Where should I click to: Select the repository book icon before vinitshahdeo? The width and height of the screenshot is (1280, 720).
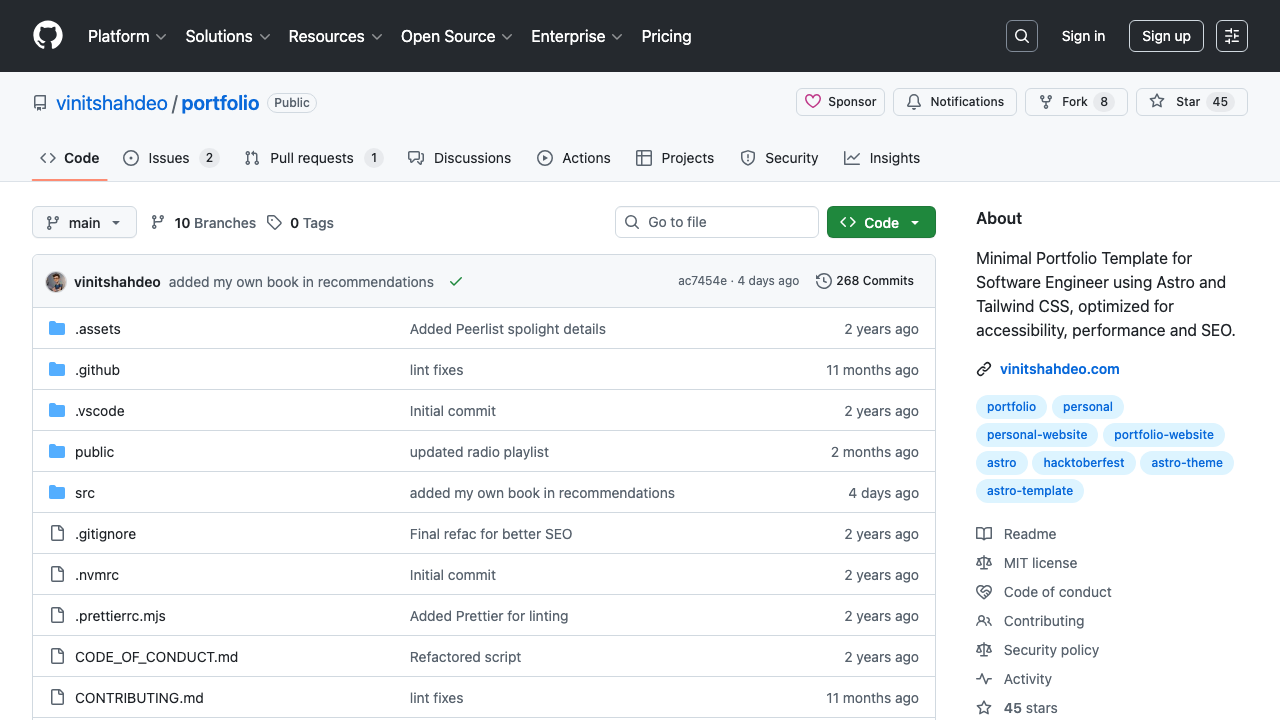tap(39, 102)
